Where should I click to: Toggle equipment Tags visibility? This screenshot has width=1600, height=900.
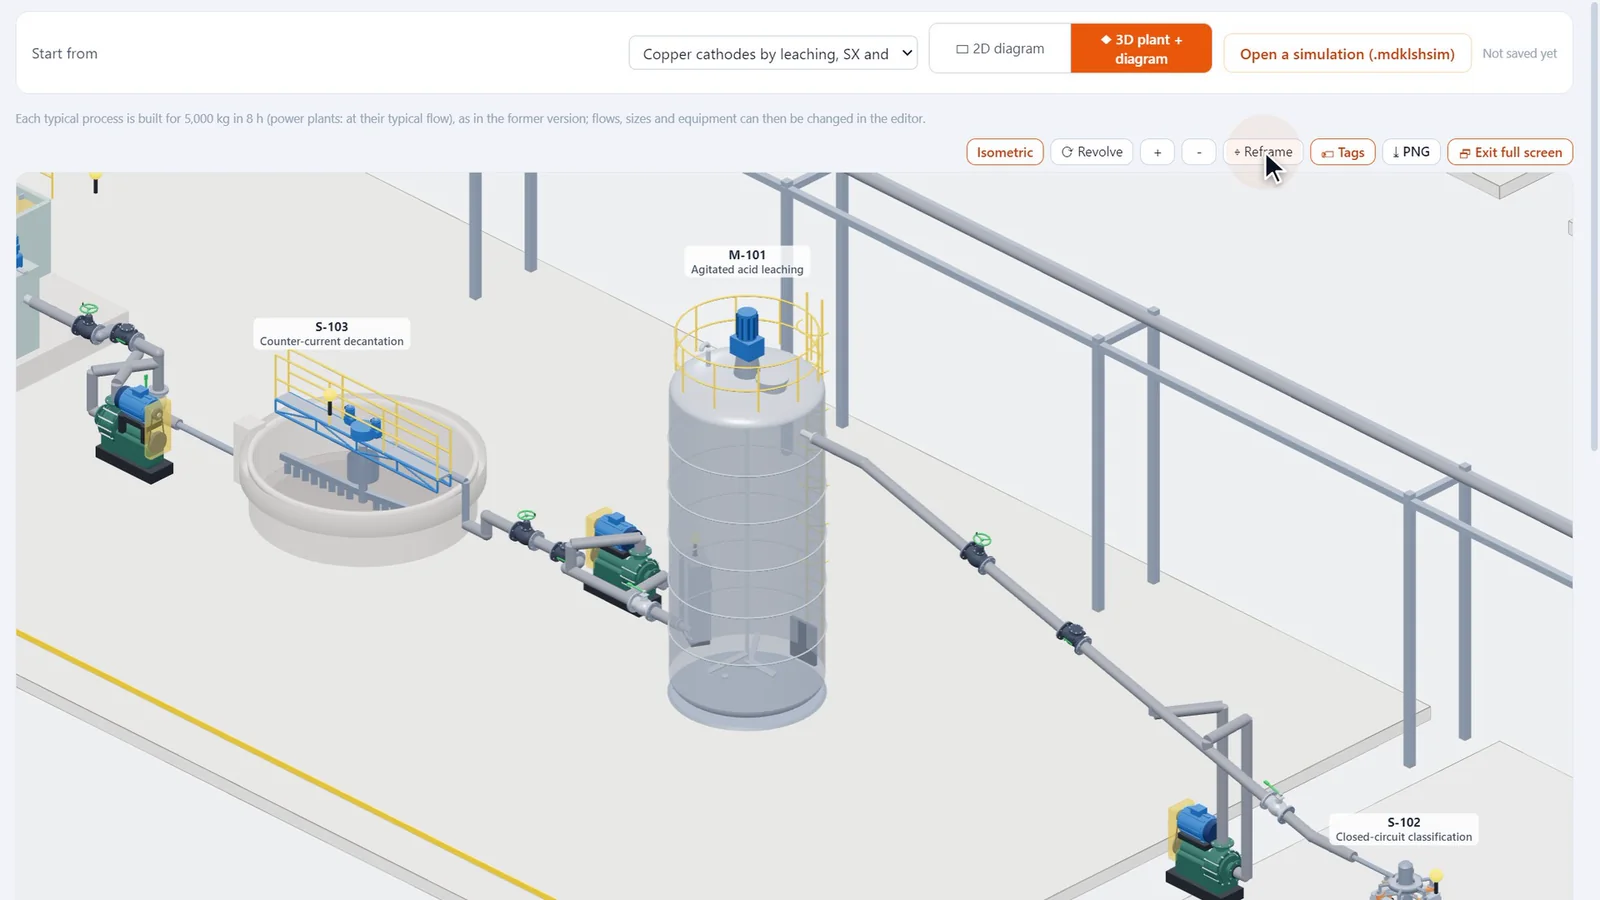[x=1343, y=152]
